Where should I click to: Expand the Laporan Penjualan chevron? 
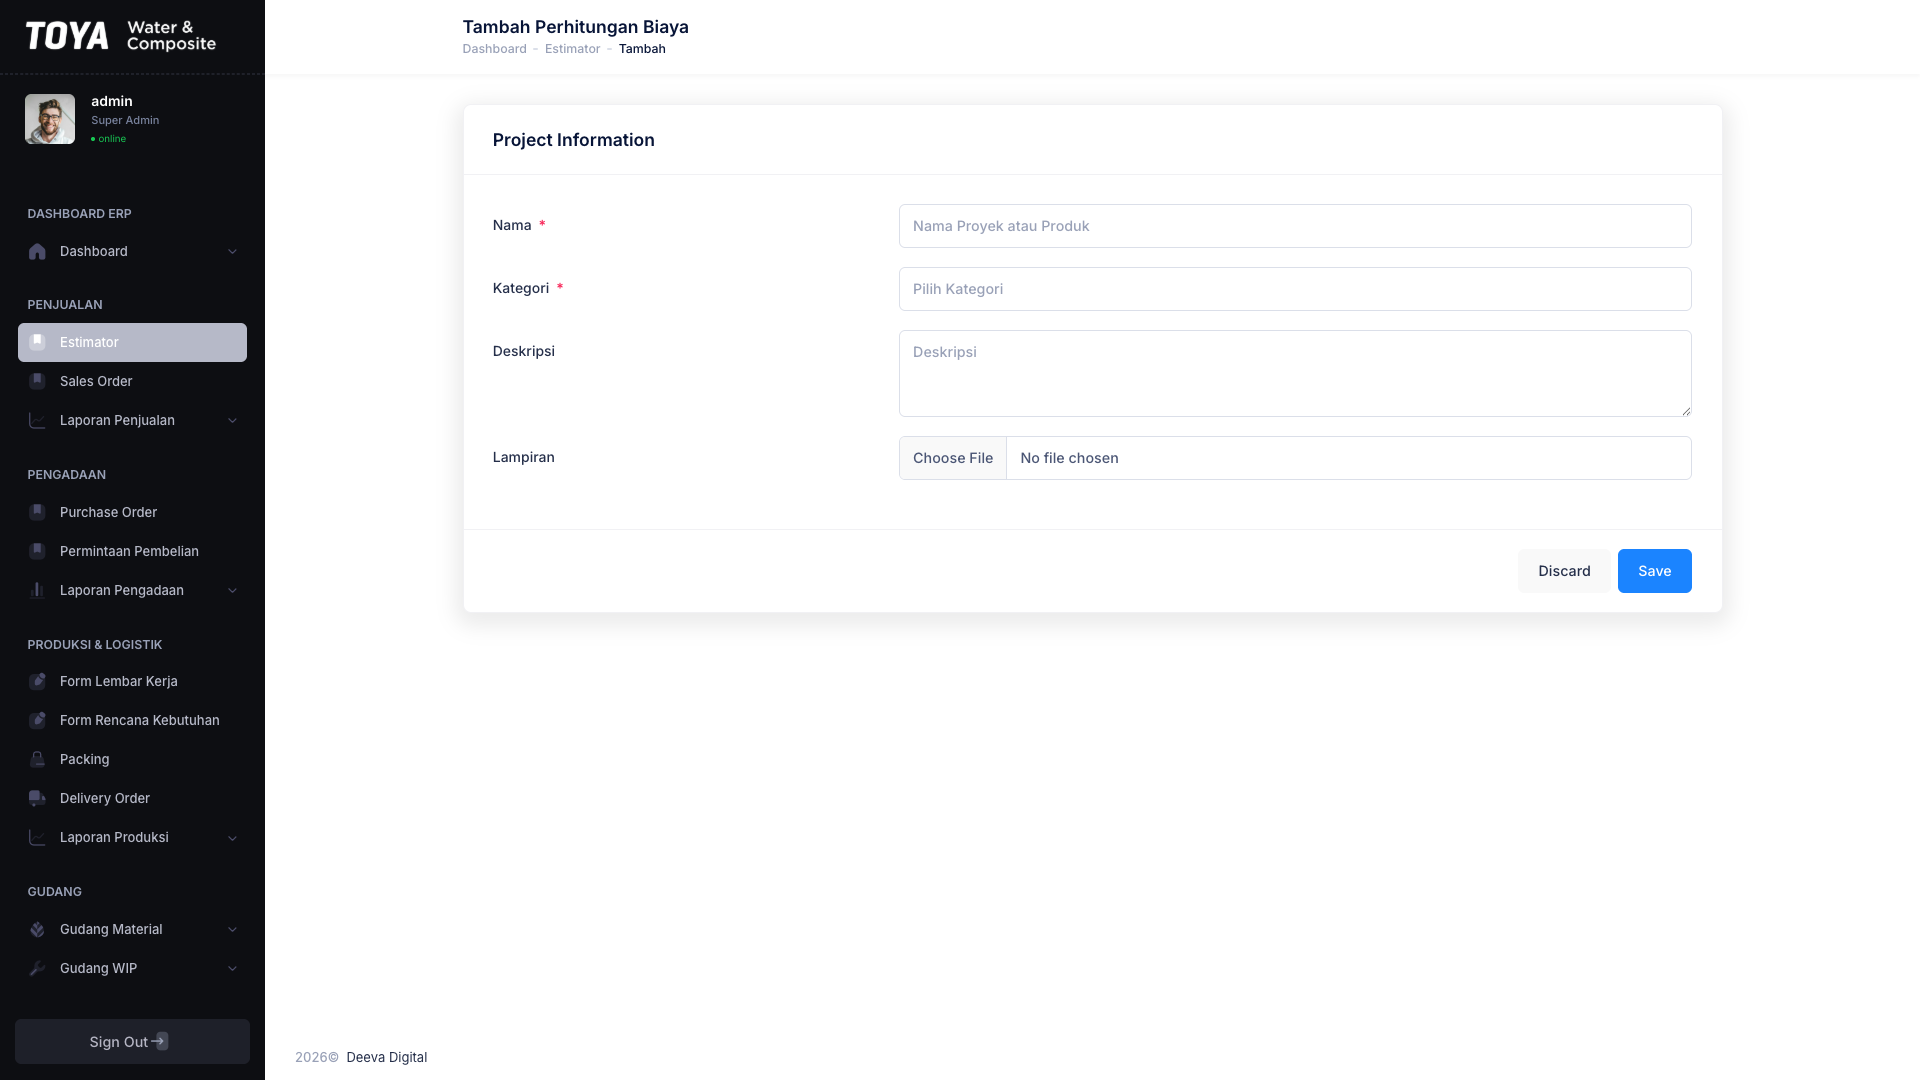[232, 420]
